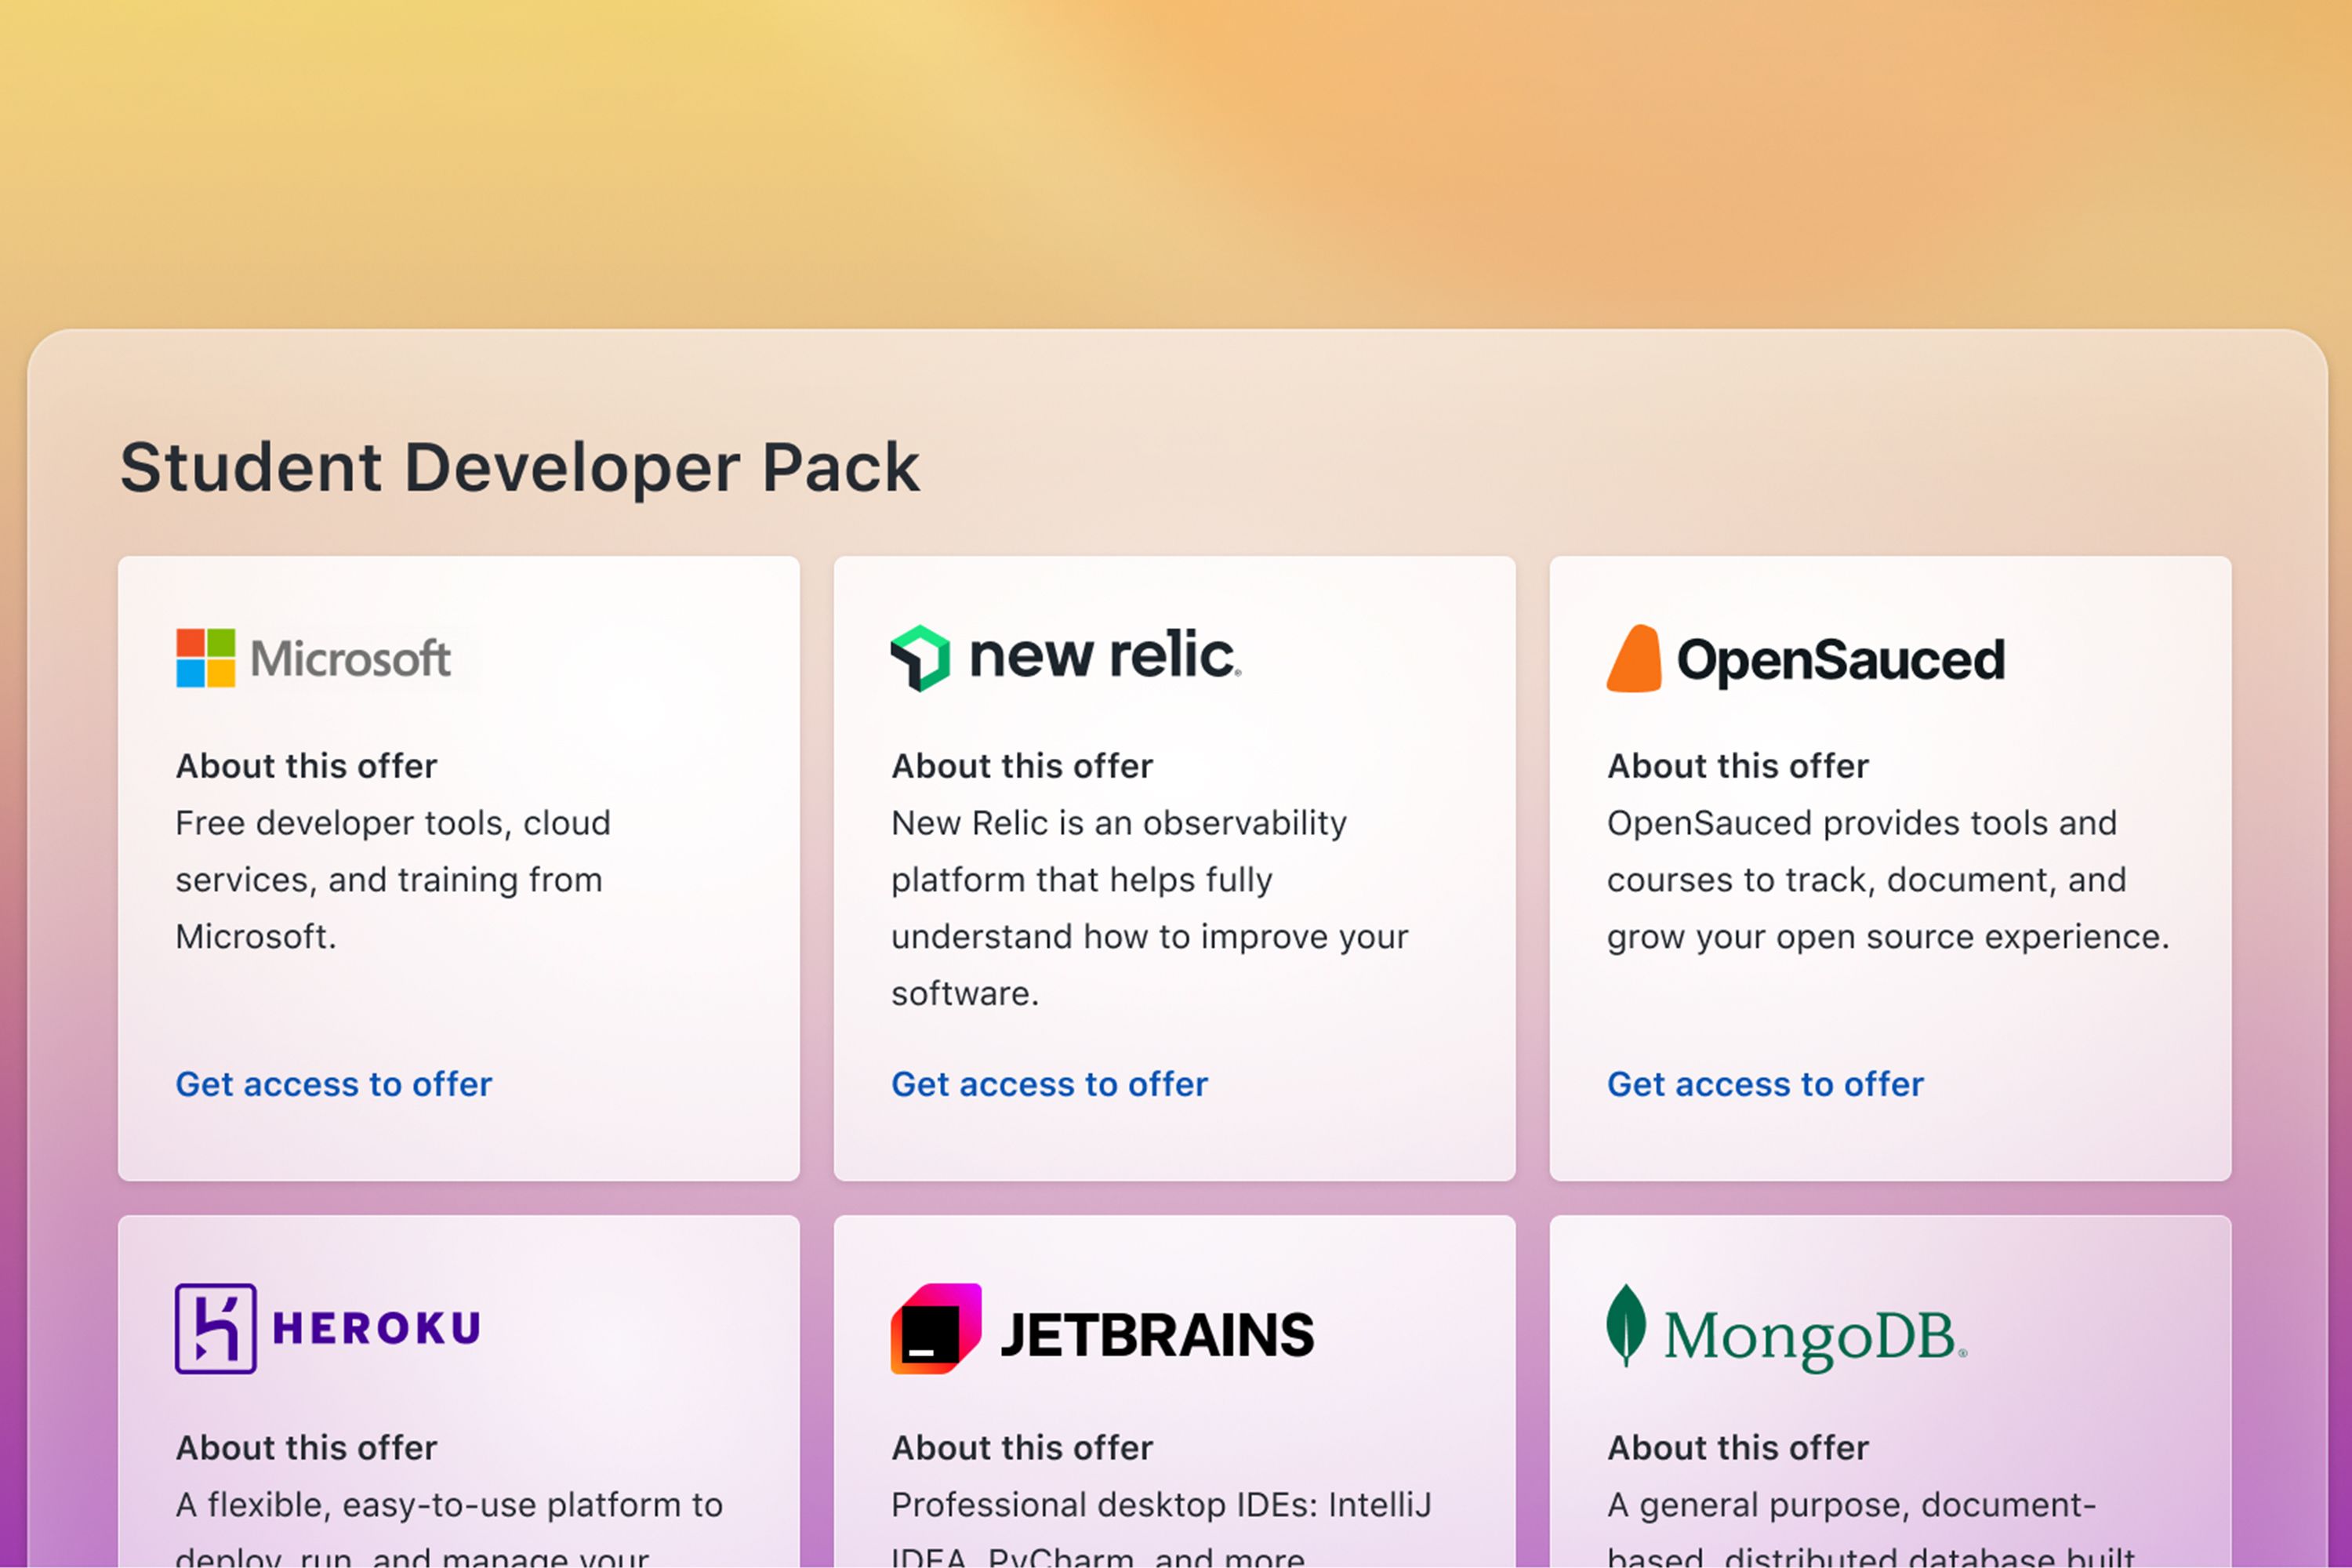Click the OpenSauced logo
This screenshot has width=2352, height=1568.
tap(1806, 659)
